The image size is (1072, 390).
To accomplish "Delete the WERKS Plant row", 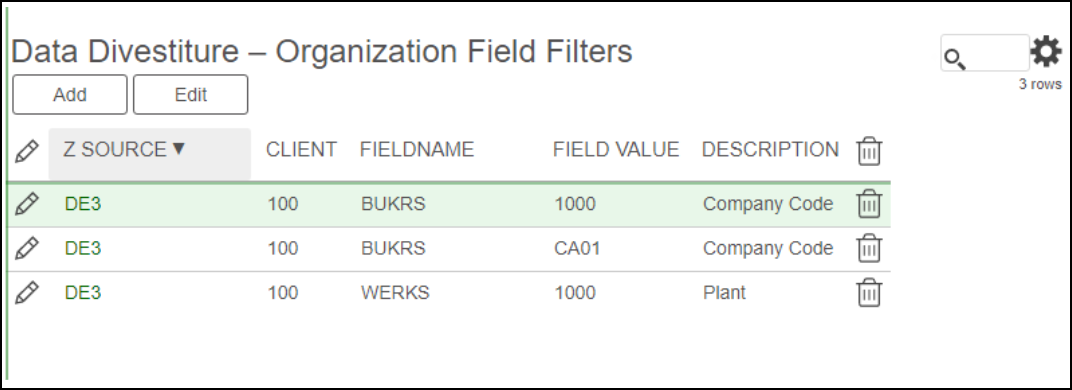I will (869, 293).
